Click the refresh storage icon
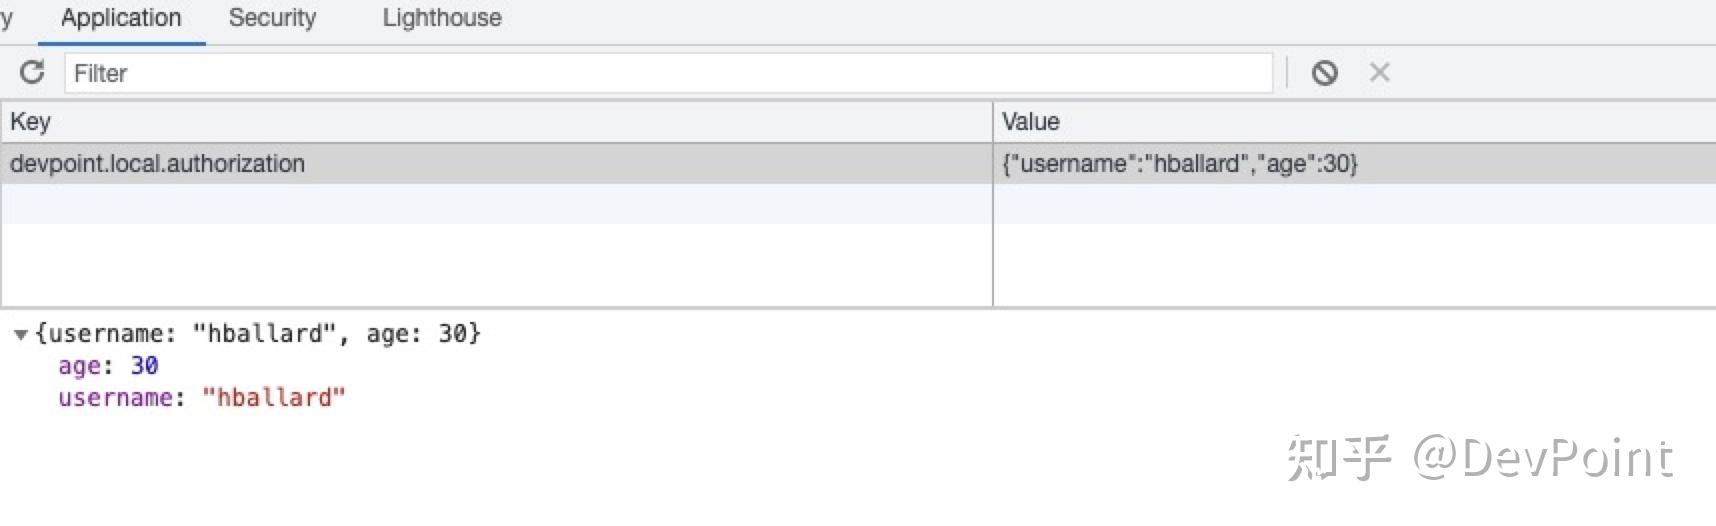The width and height of the screenshot is (1716, 526). coord(32,72)
